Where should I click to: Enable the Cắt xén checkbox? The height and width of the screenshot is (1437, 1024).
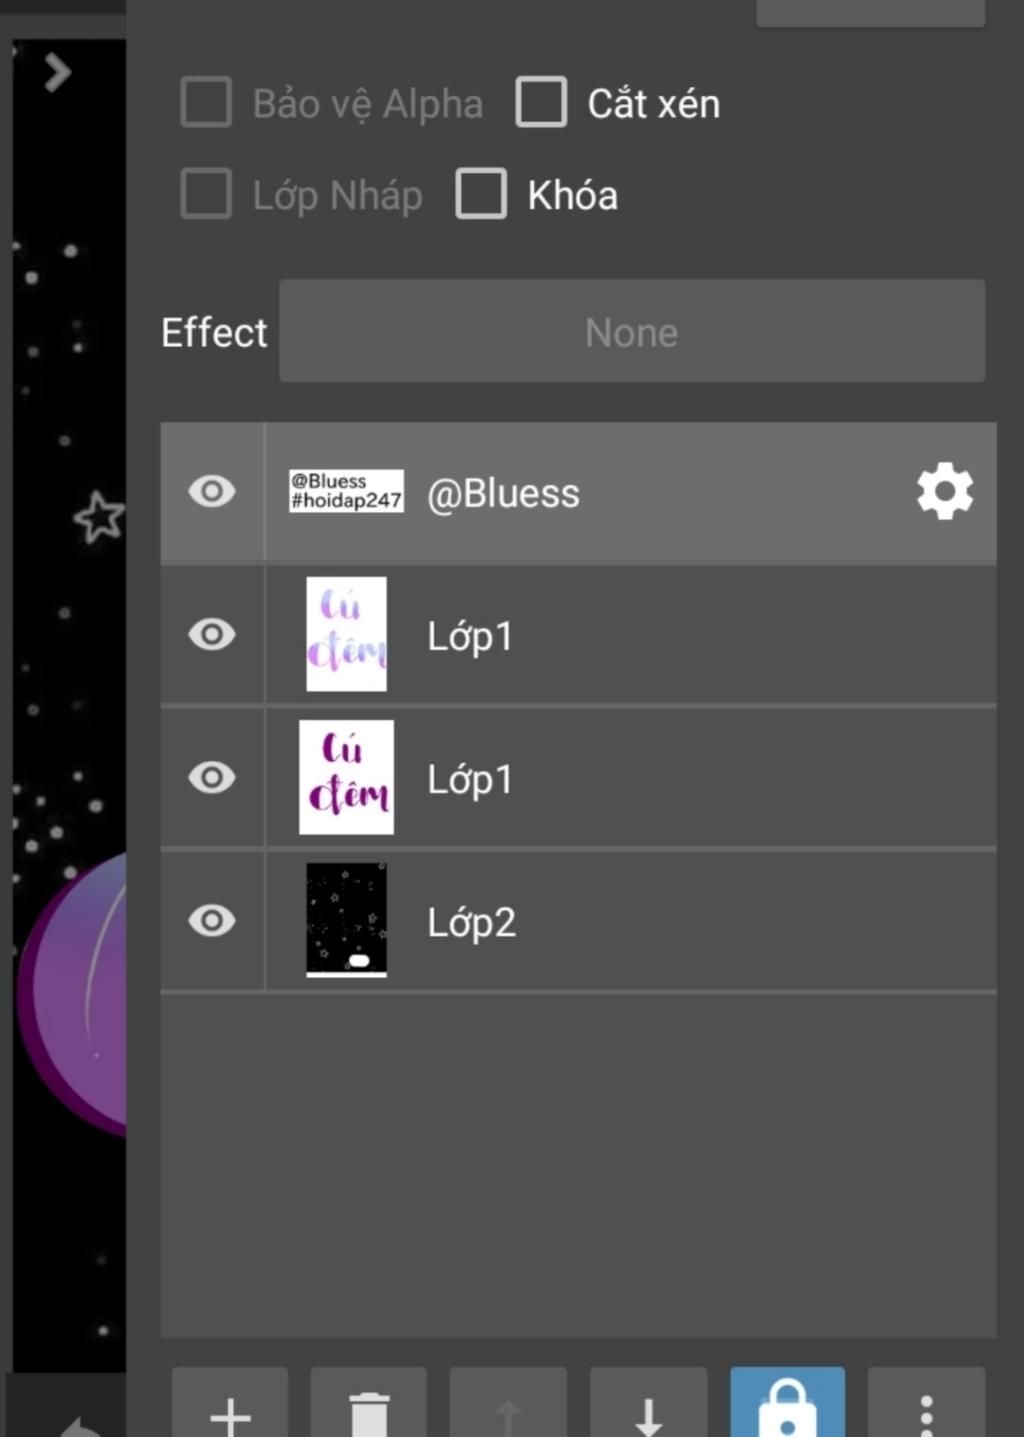point(541,102)
